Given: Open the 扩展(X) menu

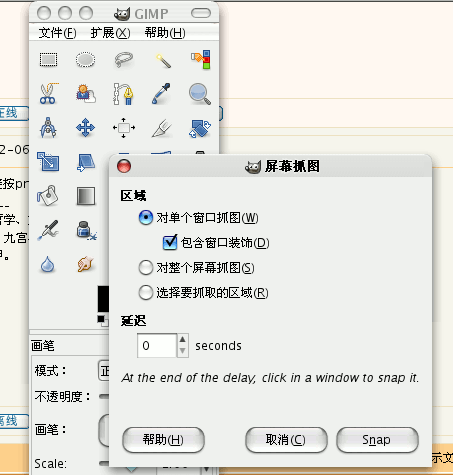Looking at the screenshot, I should (x=110, y=33).
